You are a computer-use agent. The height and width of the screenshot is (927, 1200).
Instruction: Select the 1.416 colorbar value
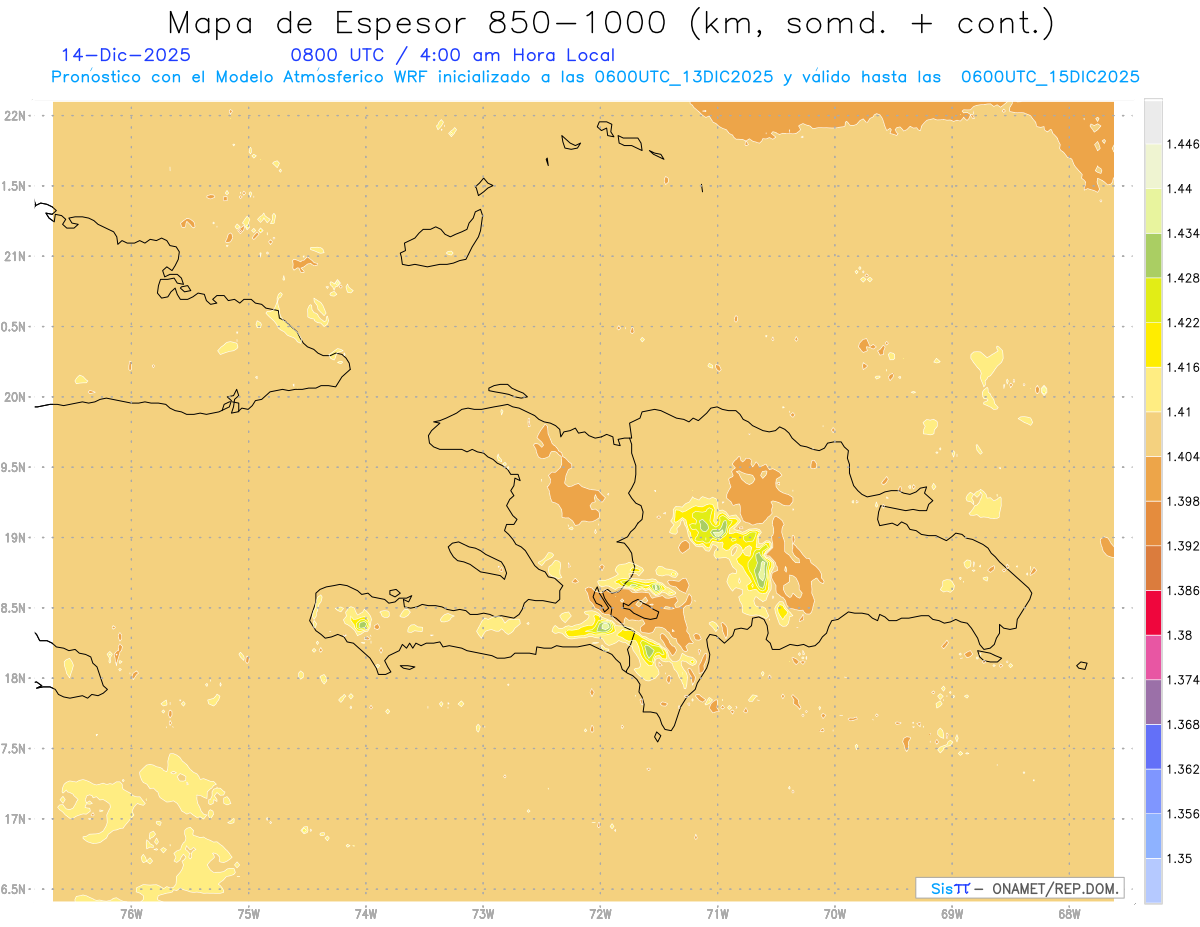(x=1182, y=367)
